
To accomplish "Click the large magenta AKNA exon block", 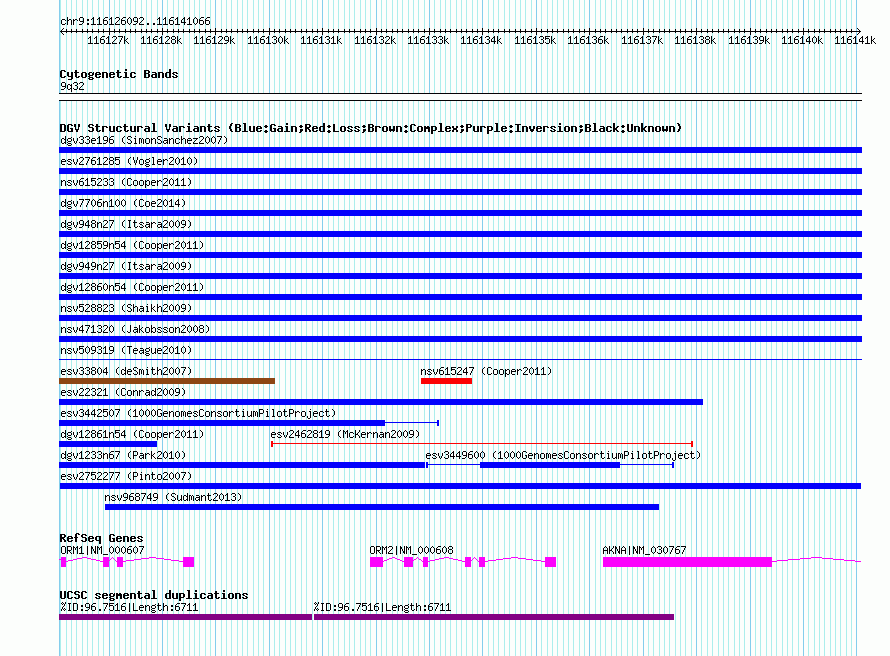I will [687, 562].
